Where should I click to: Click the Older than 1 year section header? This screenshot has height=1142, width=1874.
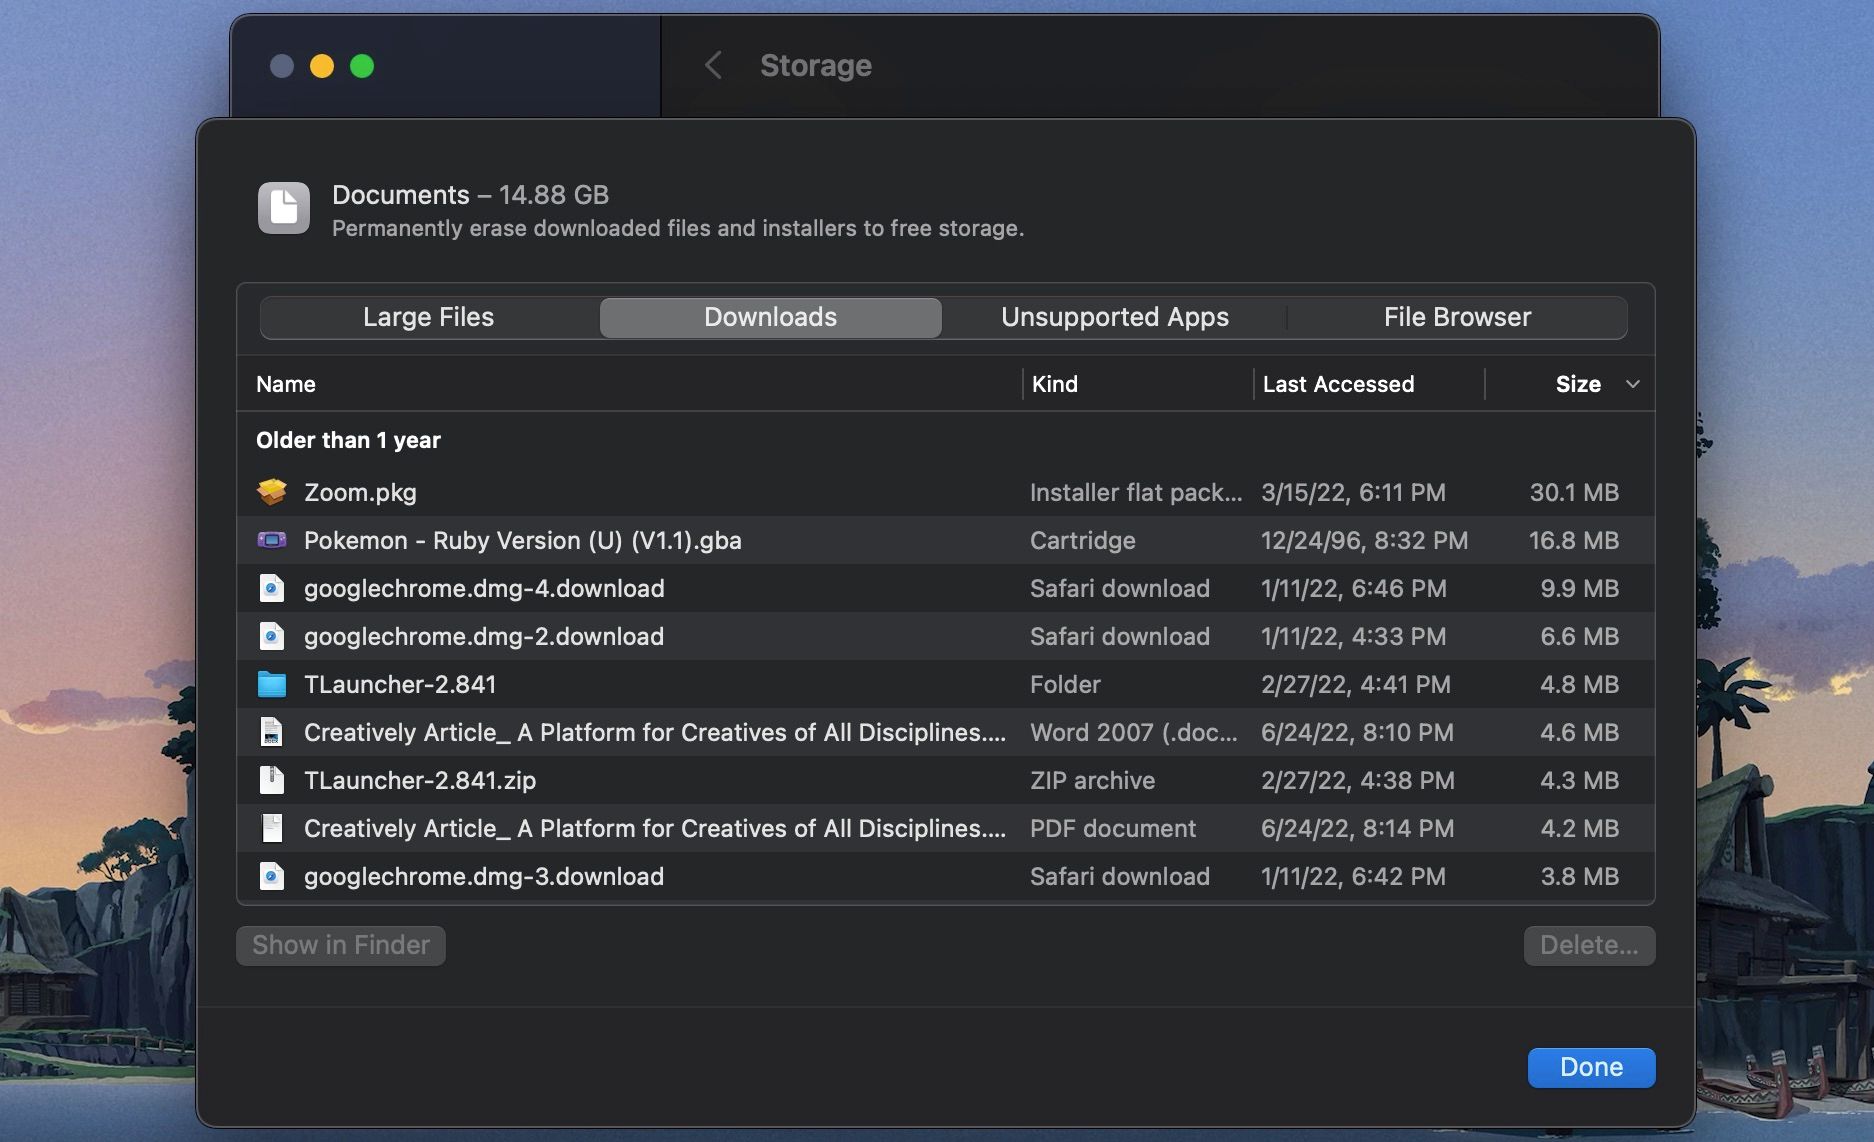(x=348, y=439)
